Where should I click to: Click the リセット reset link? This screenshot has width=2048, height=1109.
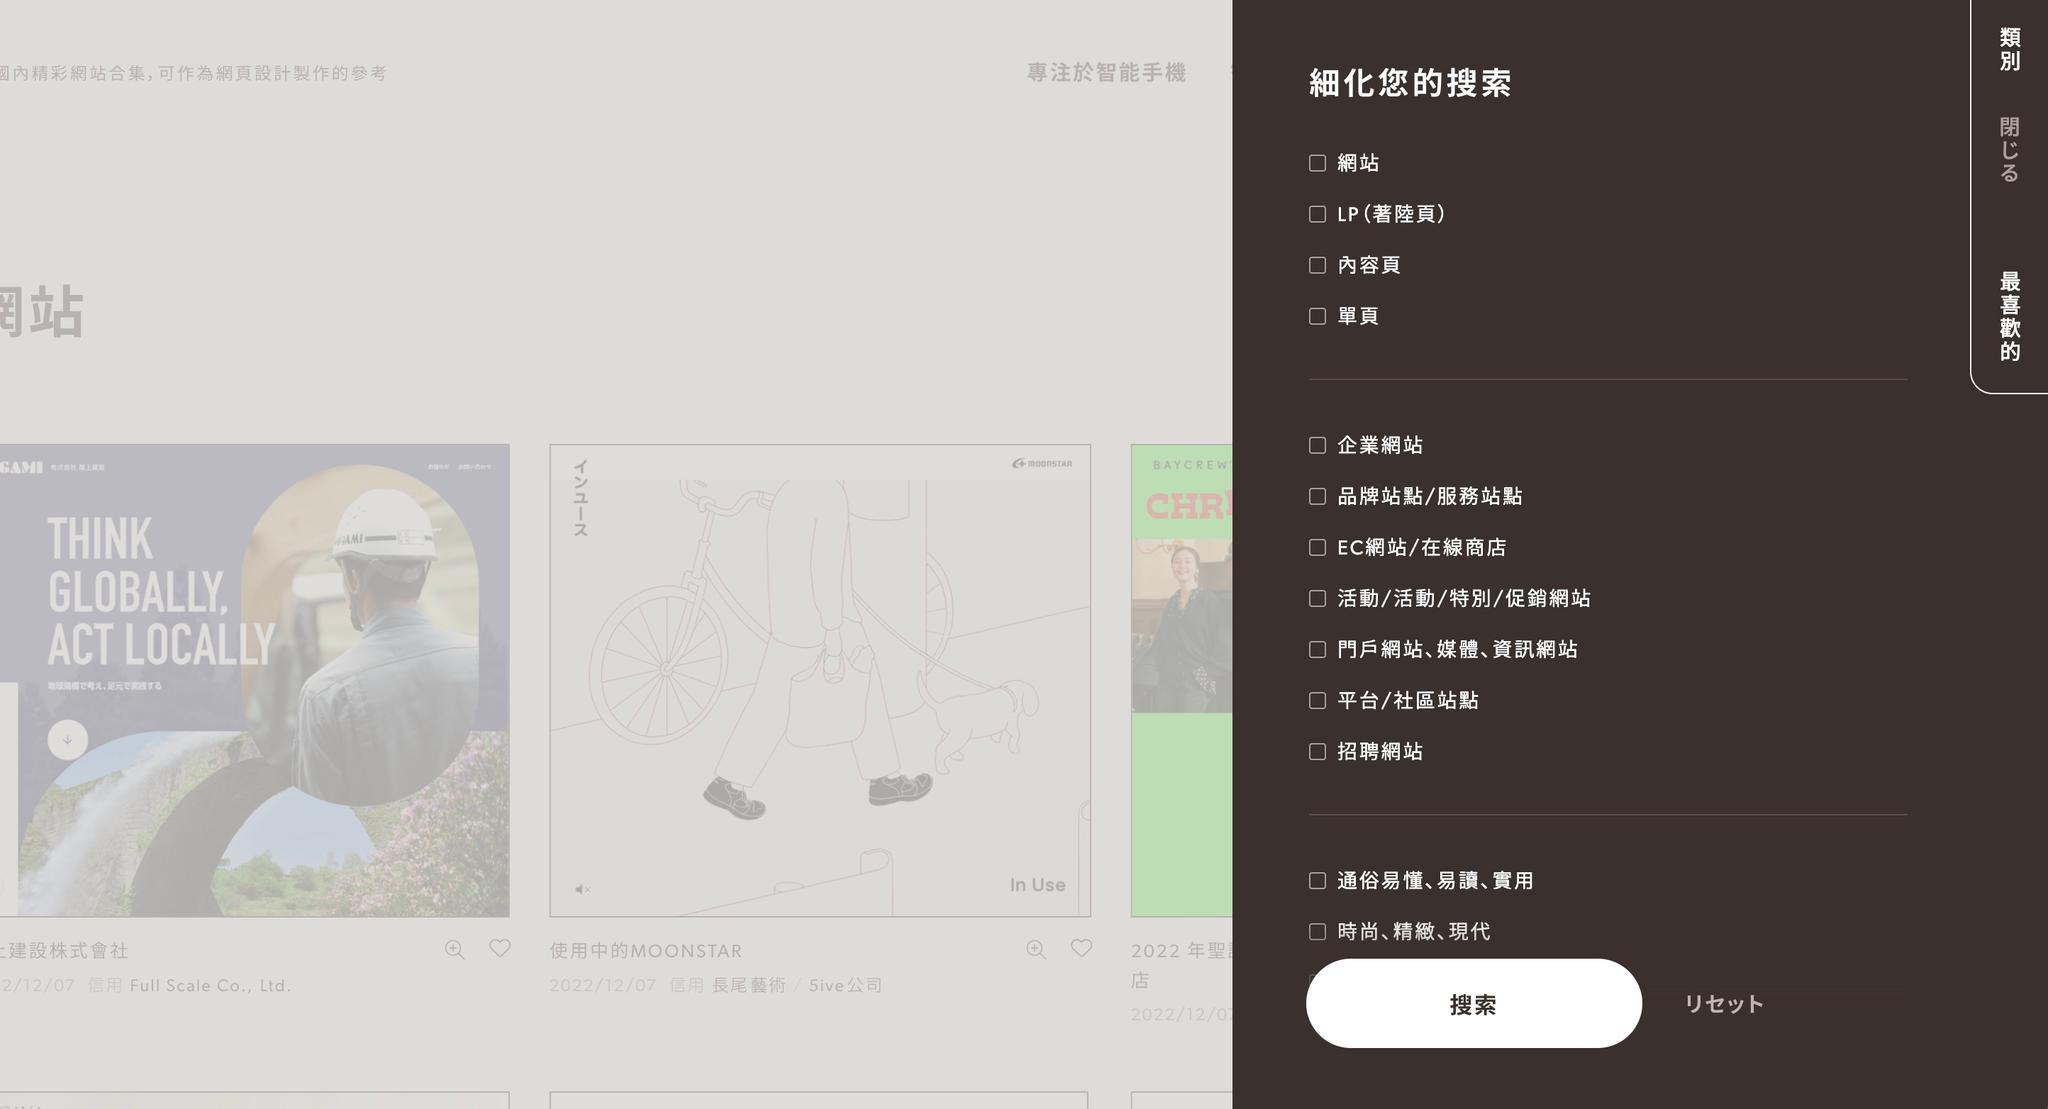1723,1004
